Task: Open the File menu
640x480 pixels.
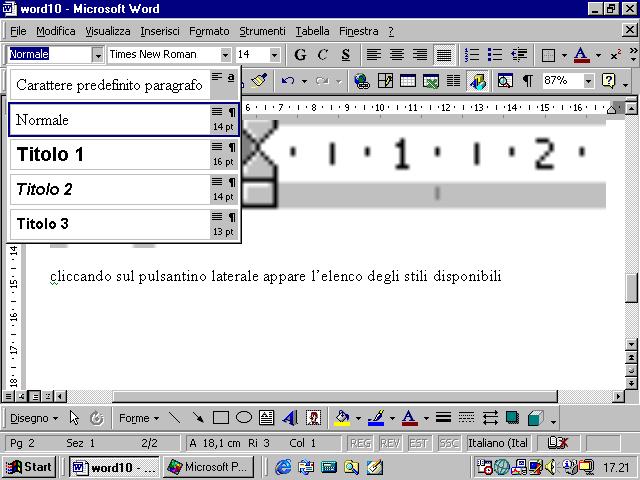Action: pyautogui.click(x=18, y=31)
